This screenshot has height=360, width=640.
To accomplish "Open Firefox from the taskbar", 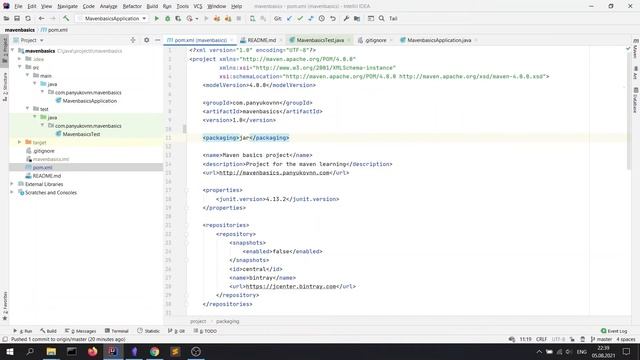I will (x=93, y=351).
